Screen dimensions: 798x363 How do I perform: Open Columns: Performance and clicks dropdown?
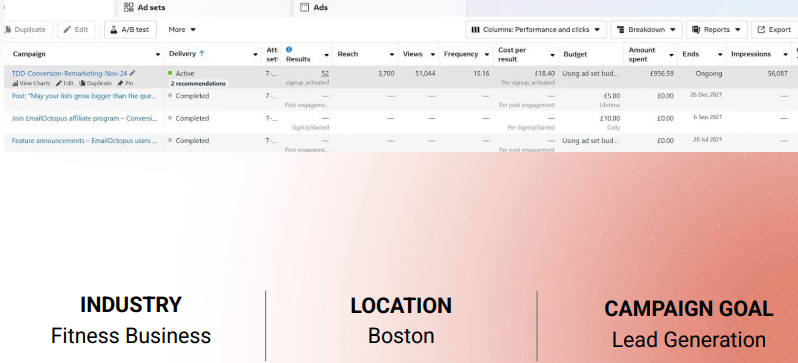[x=536, y=30]
